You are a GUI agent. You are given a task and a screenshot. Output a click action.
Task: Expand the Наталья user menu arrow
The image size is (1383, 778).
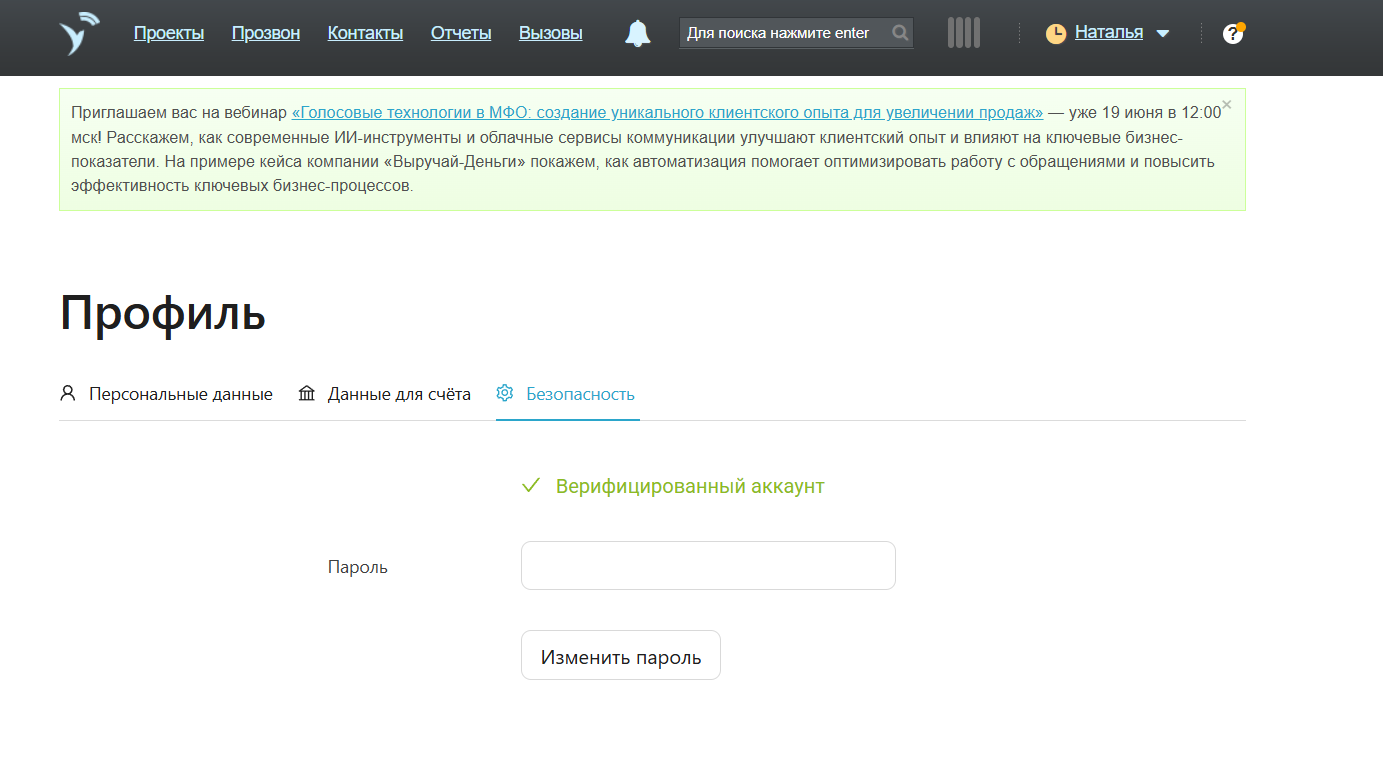click(1162, 34)
